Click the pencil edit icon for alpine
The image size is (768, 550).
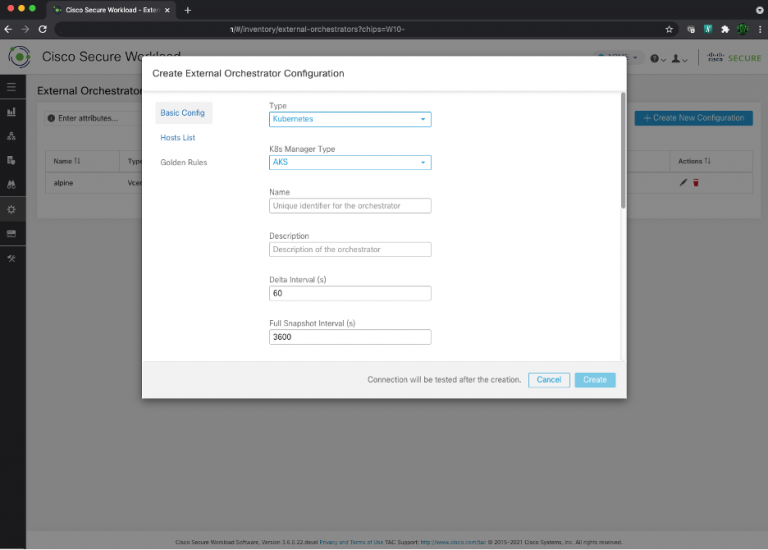(x=683, y=183)
